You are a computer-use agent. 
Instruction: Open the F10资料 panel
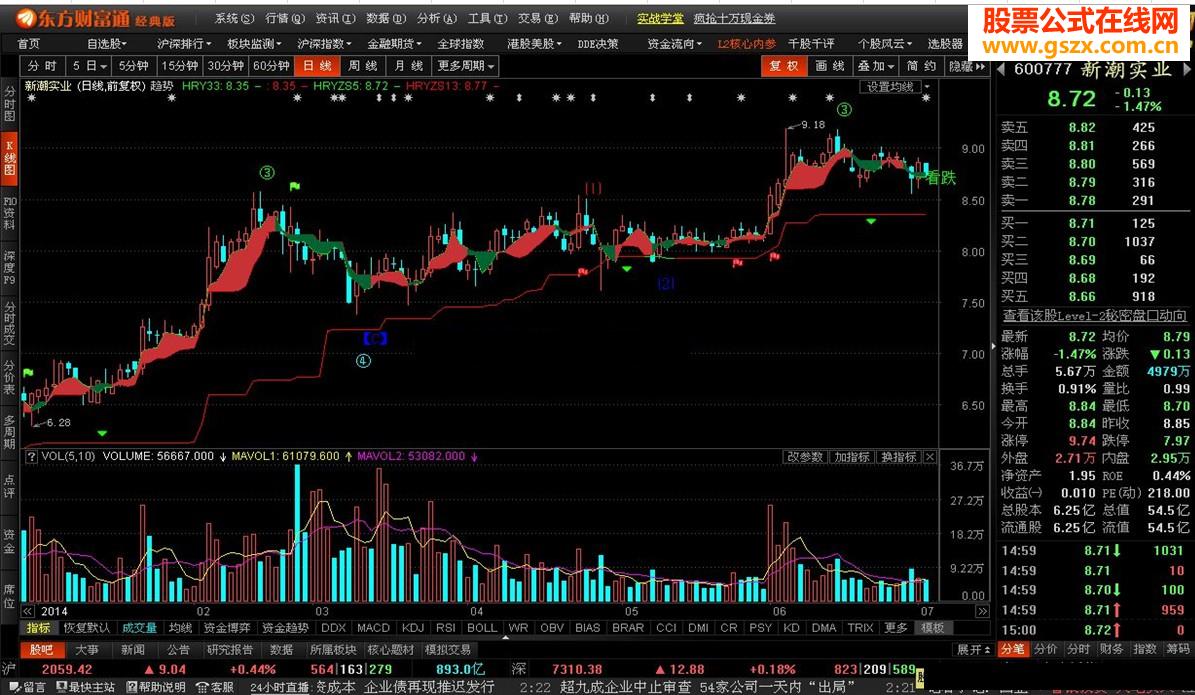pyautogui.click(x=9, y=215)
